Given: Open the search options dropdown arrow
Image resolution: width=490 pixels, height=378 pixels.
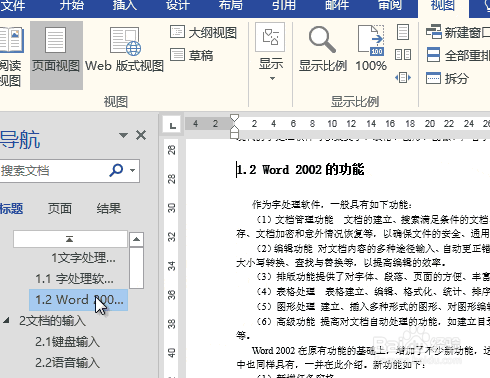Looking at the screenshot, I should coord(133,171).
